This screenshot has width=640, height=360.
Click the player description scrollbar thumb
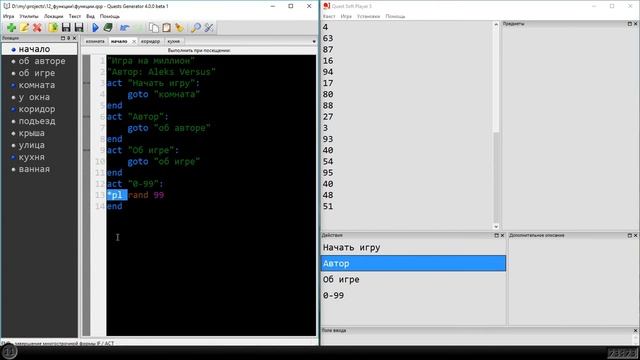coord(496,178)
